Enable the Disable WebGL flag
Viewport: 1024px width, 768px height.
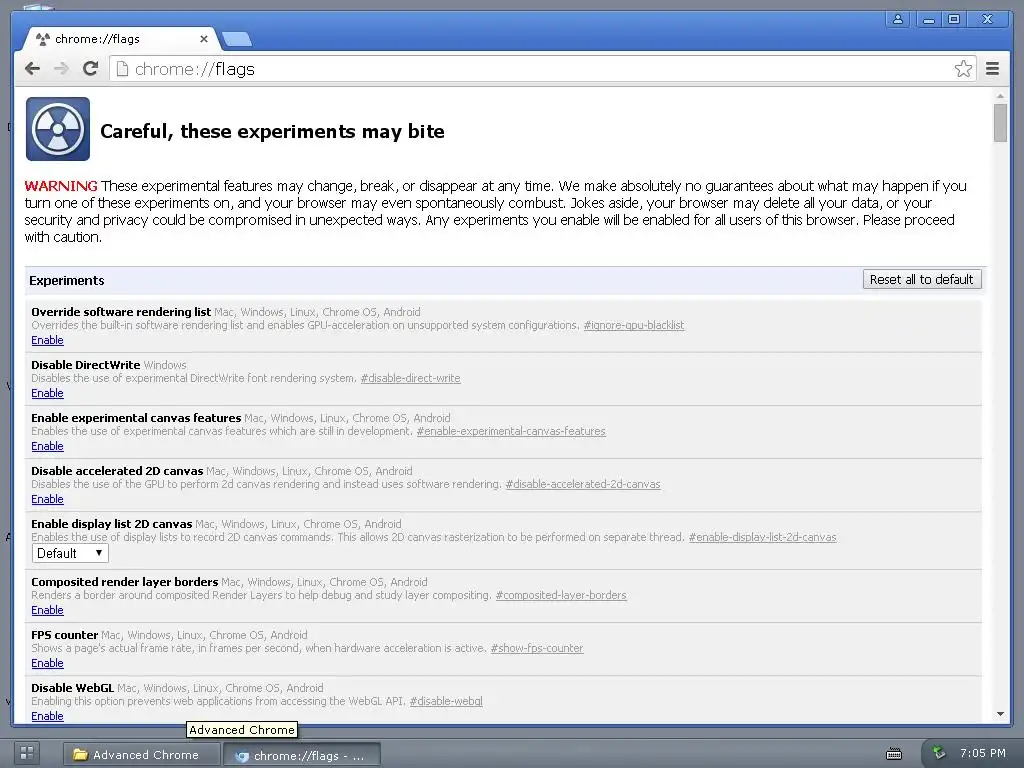click(x=47, y=716)
